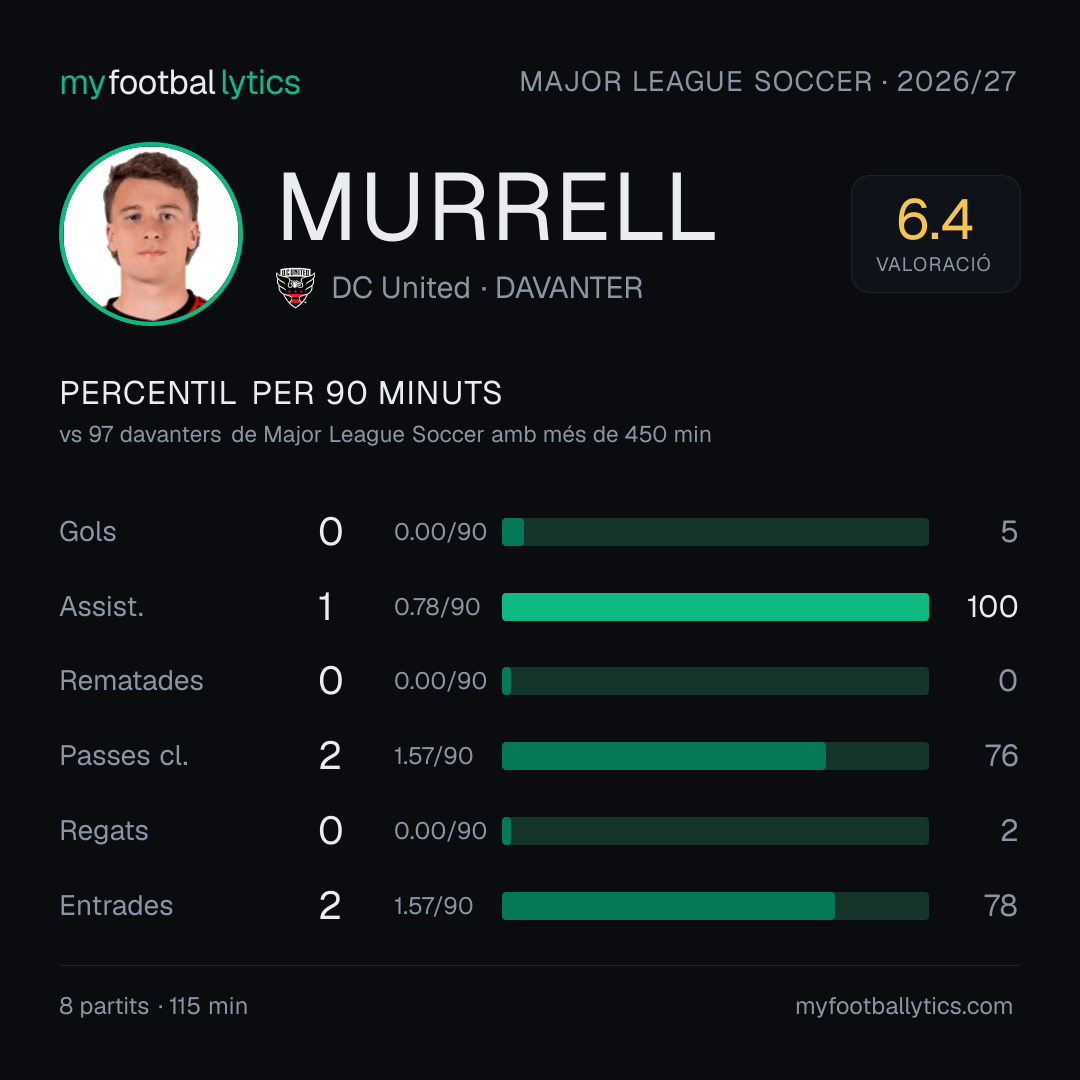Click the Passes cl. percentile bar
Image resolution: width=1080 pixels, height=1080 pixels.
click(715, 756)
